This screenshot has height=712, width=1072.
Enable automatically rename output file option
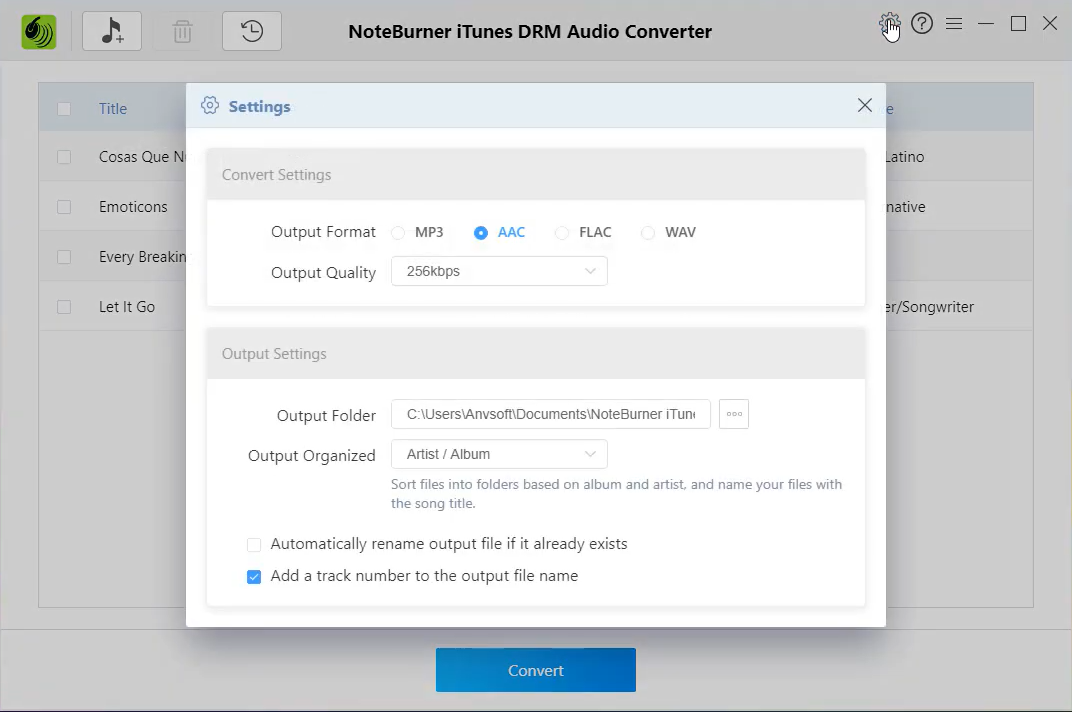pos(254,544)
